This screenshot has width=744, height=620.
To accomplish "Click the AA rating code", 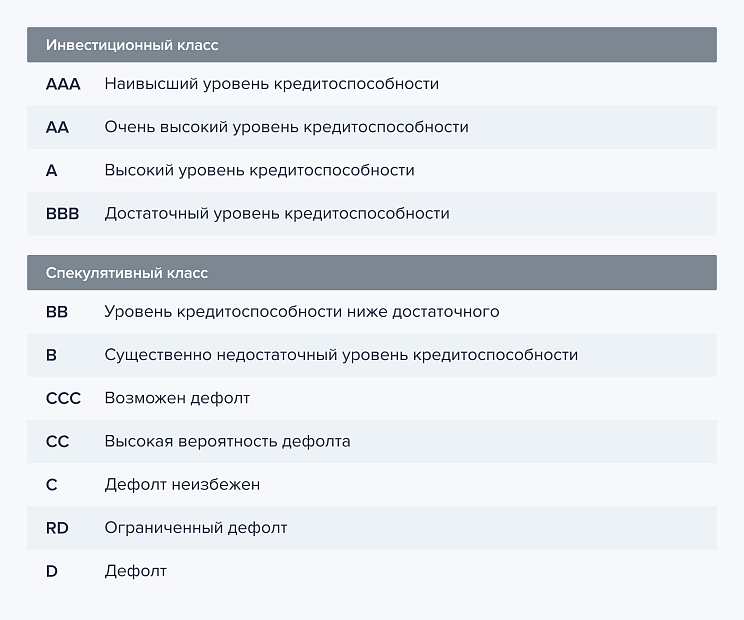I will point(57,127).
